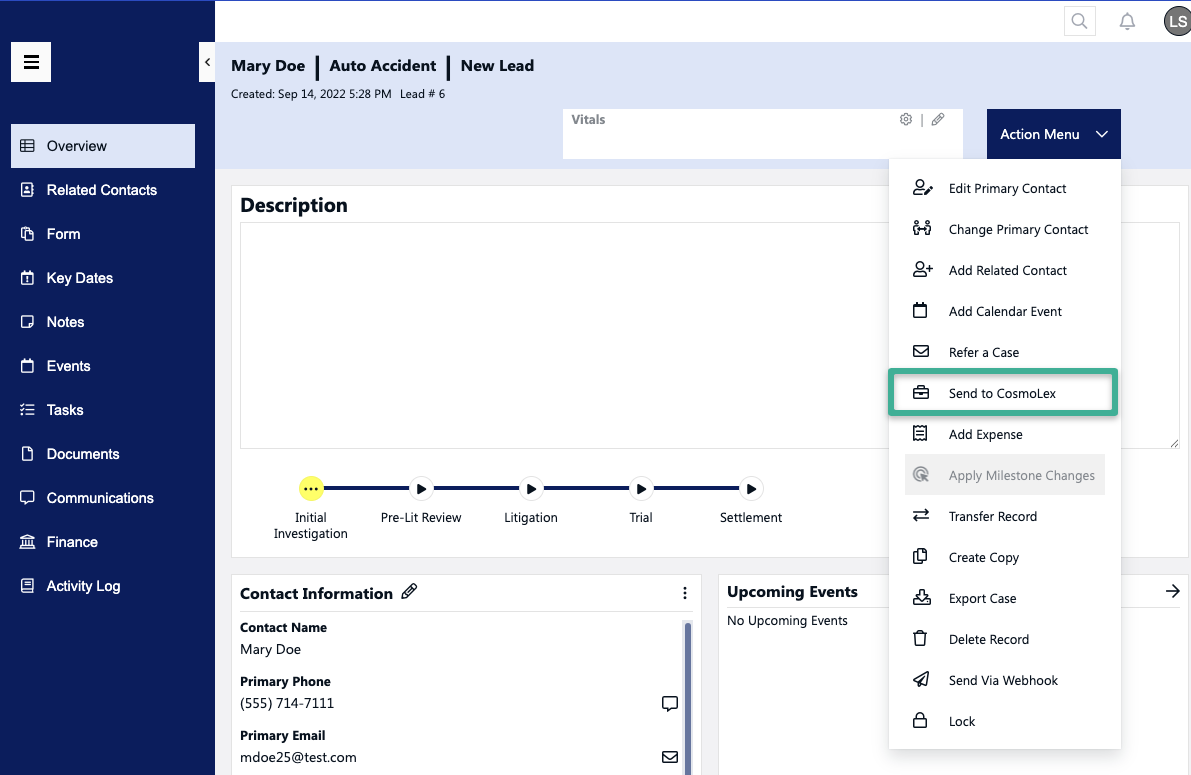
Task: Collapse the sidebar with the chevron arrow
Action: (x=207, y=62)
